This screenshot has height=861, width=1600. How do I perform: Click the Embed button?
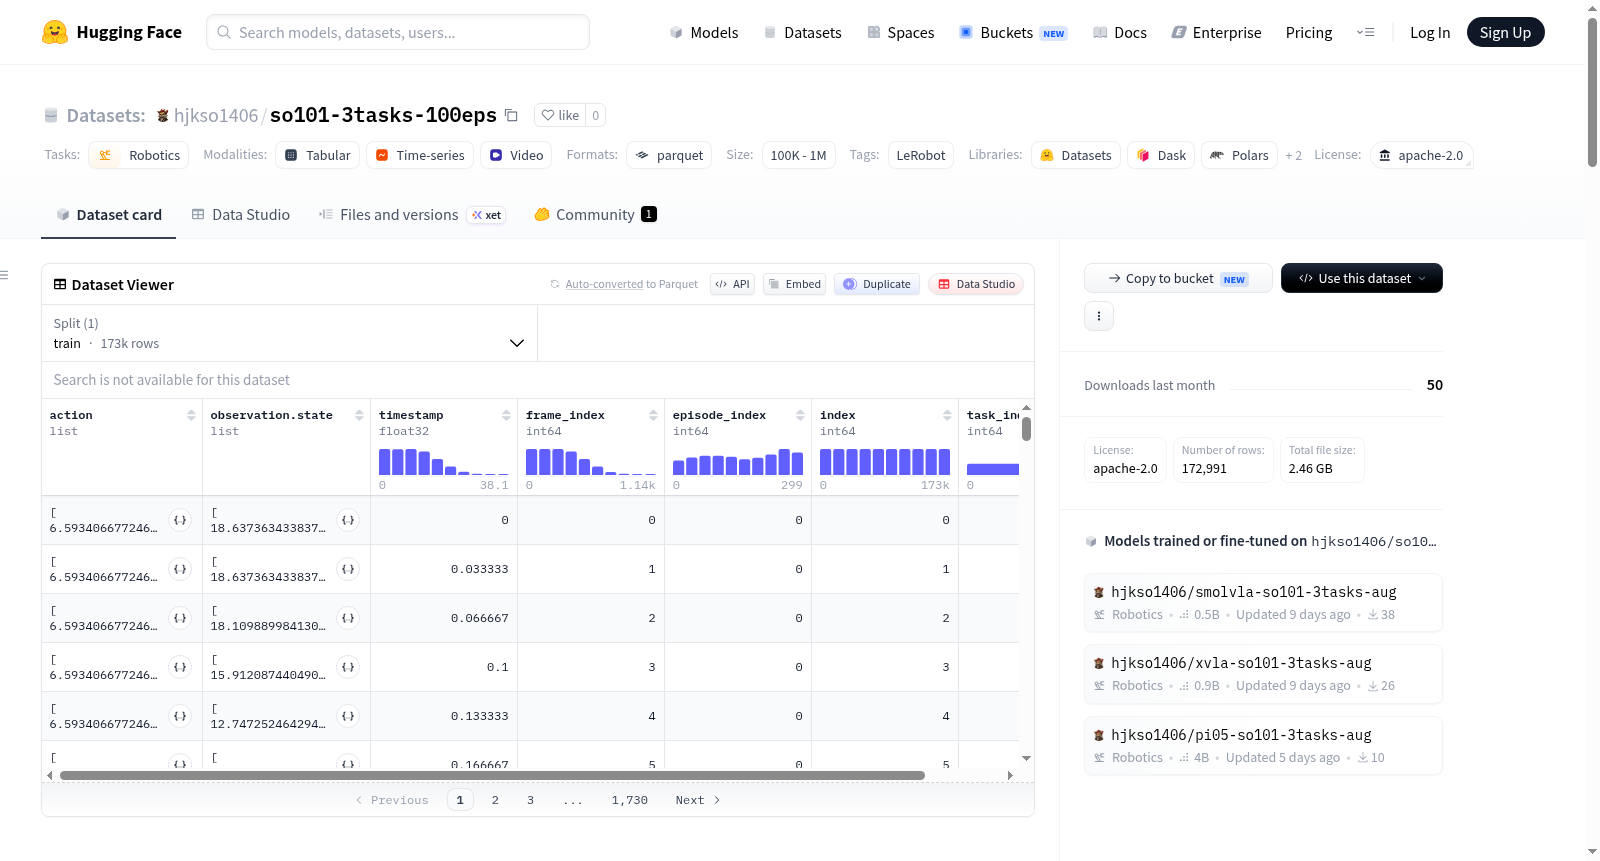795,284
